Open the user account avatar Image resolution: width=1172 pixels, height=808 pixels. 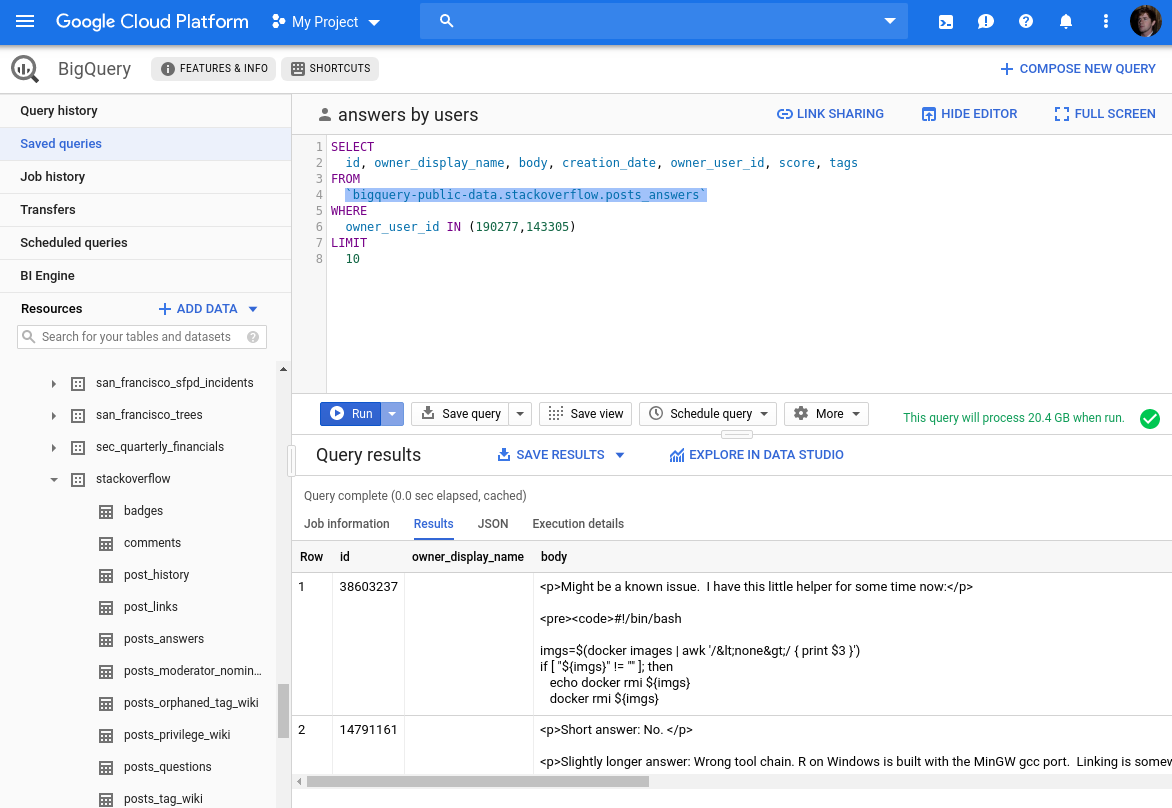[x=1145, y=21]
